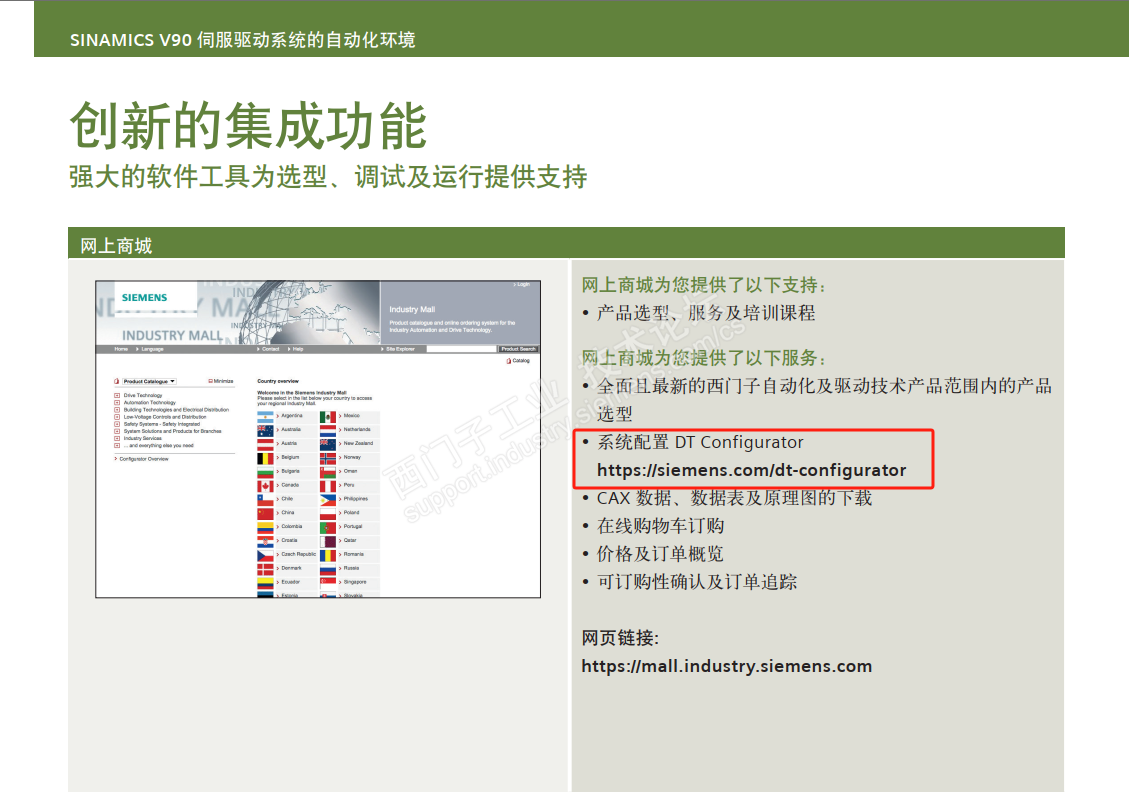Click '产品选型、服务及培训课程' bullet
1129x807 pixels.
(x=706, y=313)
